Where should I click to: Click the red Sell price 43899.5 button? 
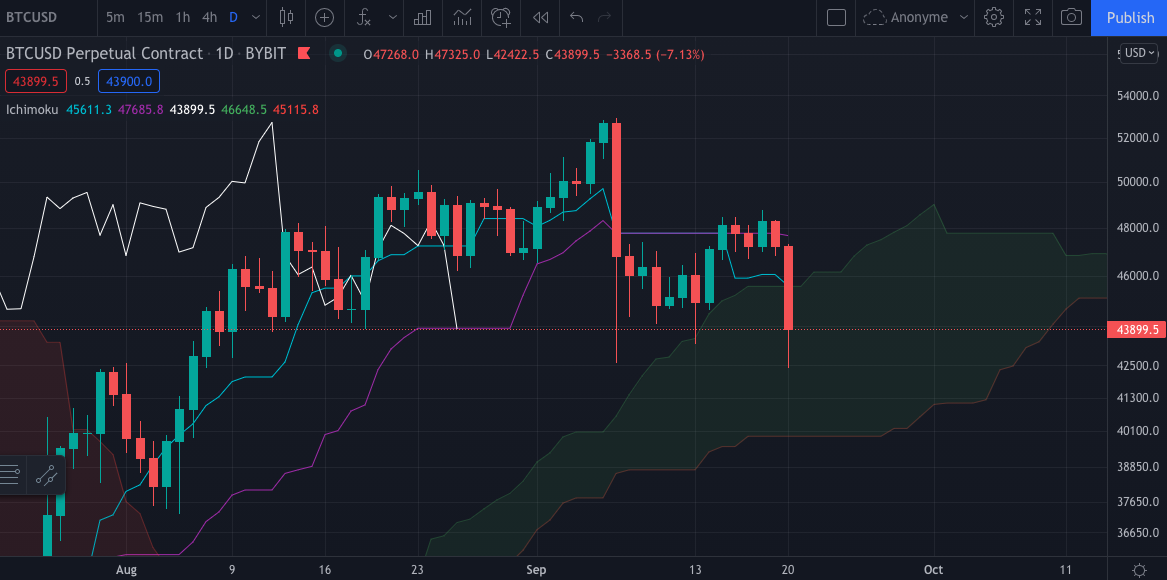pyautogui.click(x=35, y=81)
